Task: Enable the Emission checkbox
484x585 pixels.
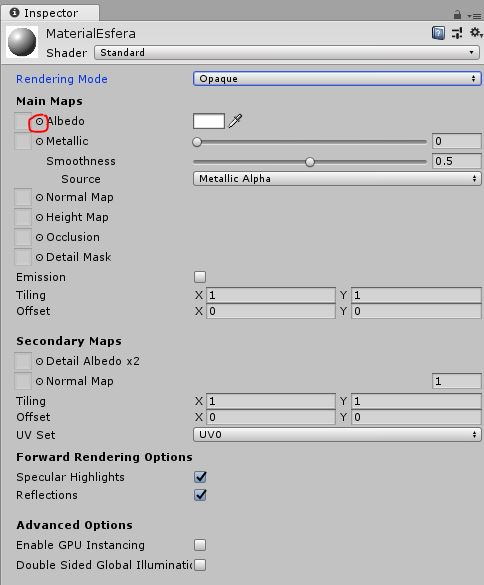Action: click(200, 277)
